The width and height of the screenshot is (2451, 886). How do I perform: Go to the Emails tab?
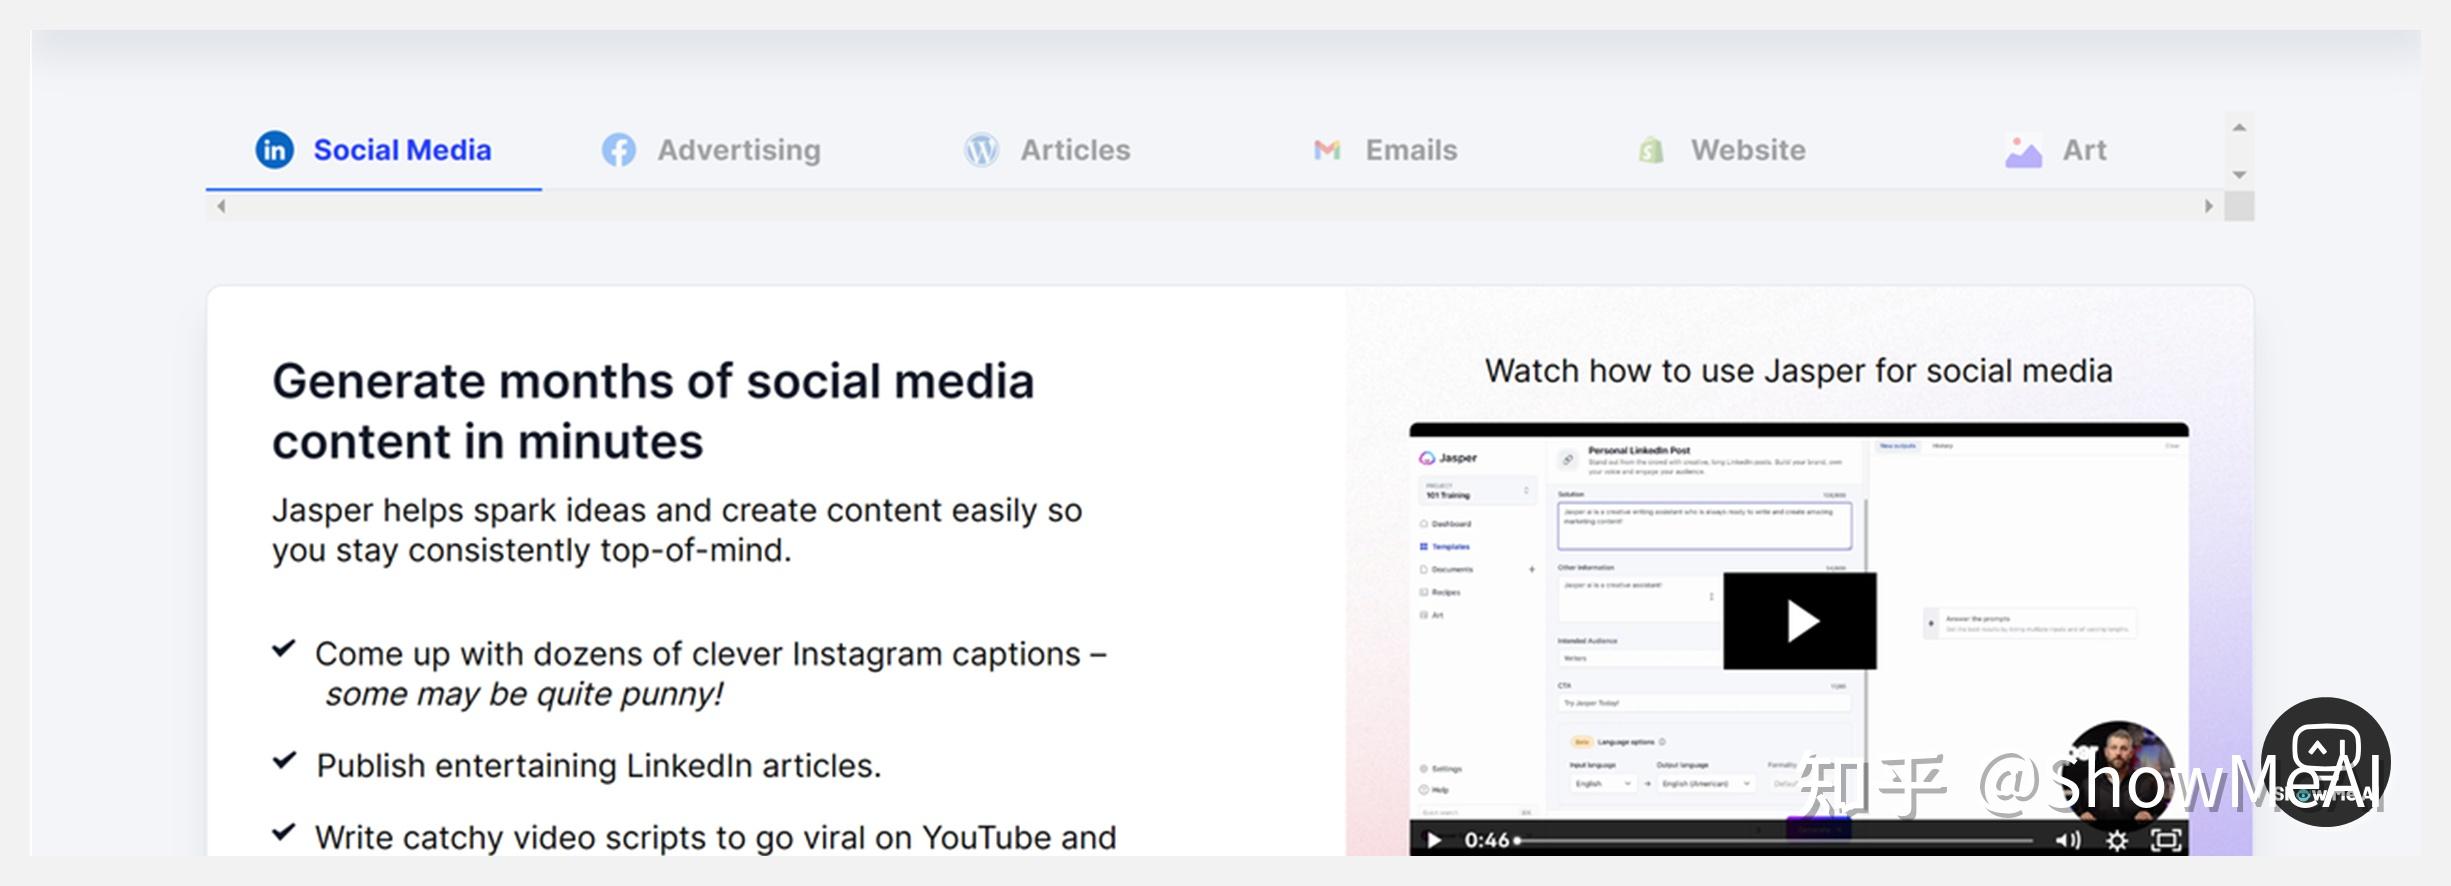click(x=1385, y=150)
